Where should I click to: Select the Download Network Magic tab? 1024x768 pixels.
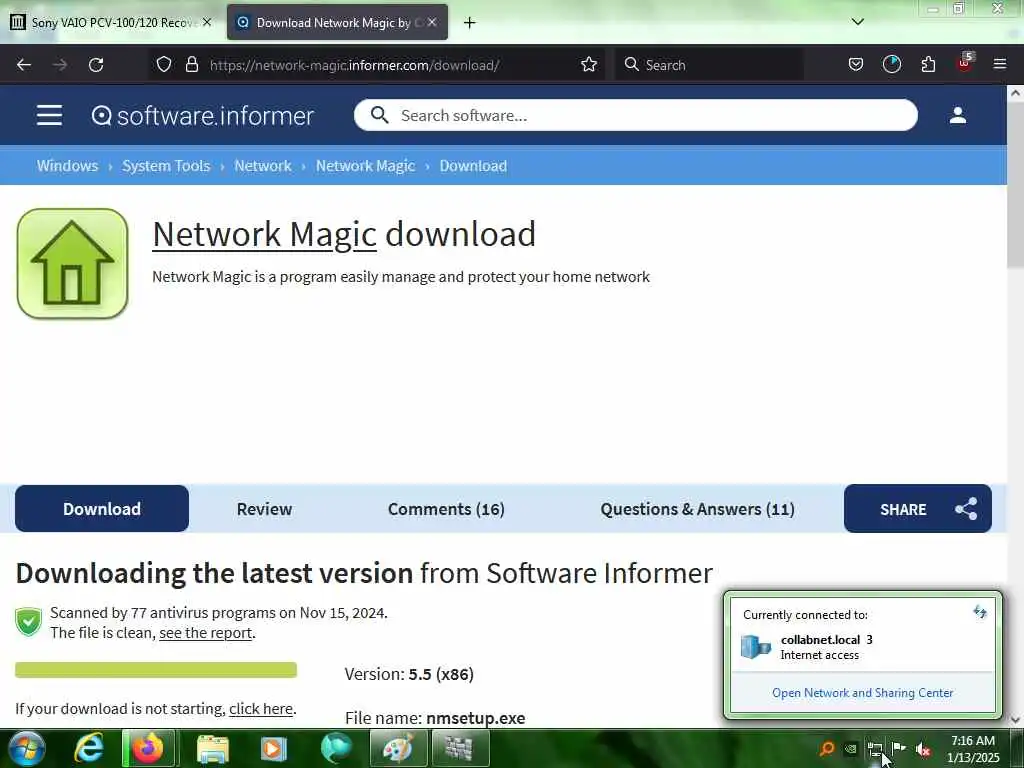(337, 22)
